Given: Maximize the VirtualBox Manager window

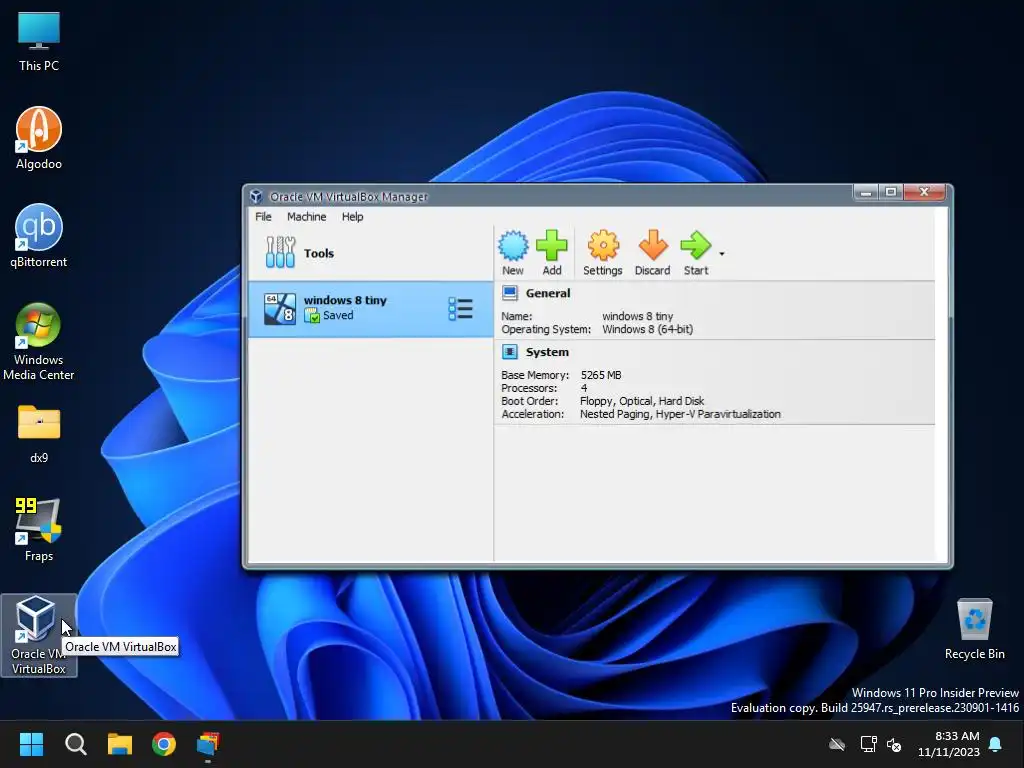Looking at the screenshot, I should 891,192.
